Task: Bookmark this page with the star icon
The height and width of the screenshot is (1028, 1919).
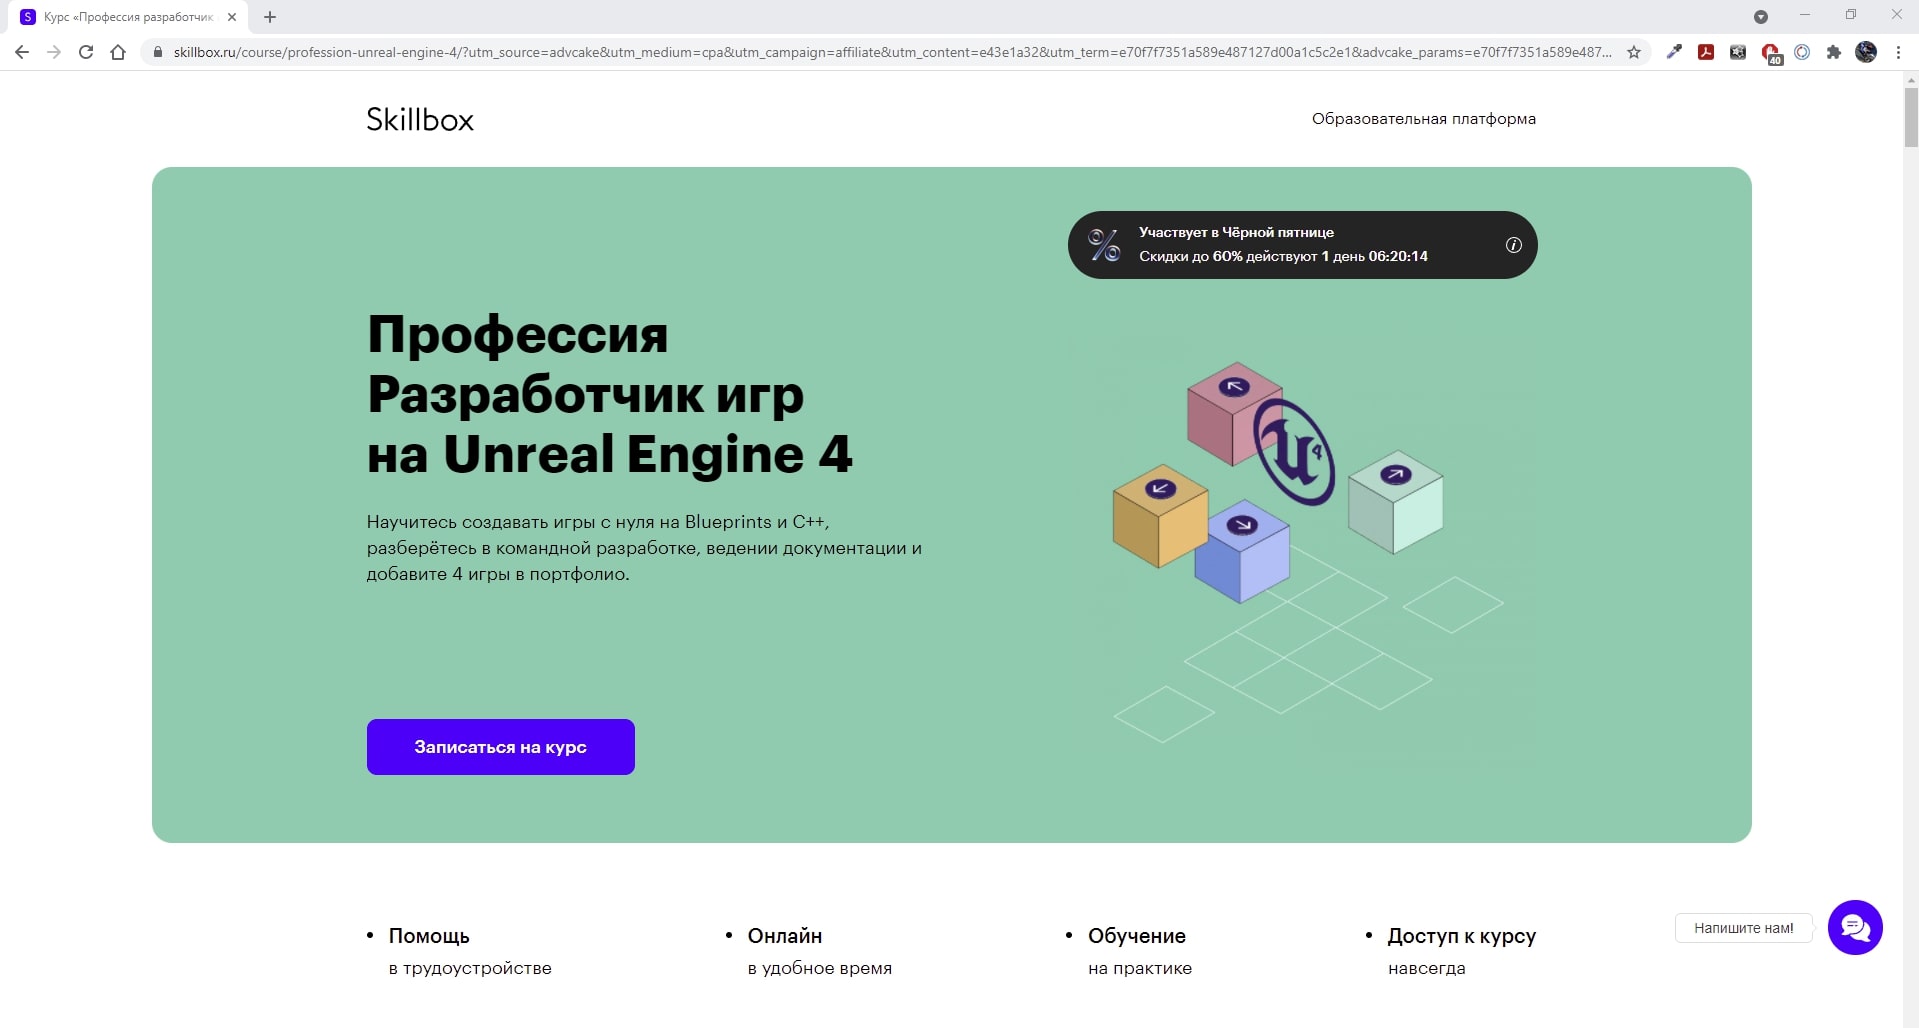Action: pyautogui.click(x=1634, y=52)
